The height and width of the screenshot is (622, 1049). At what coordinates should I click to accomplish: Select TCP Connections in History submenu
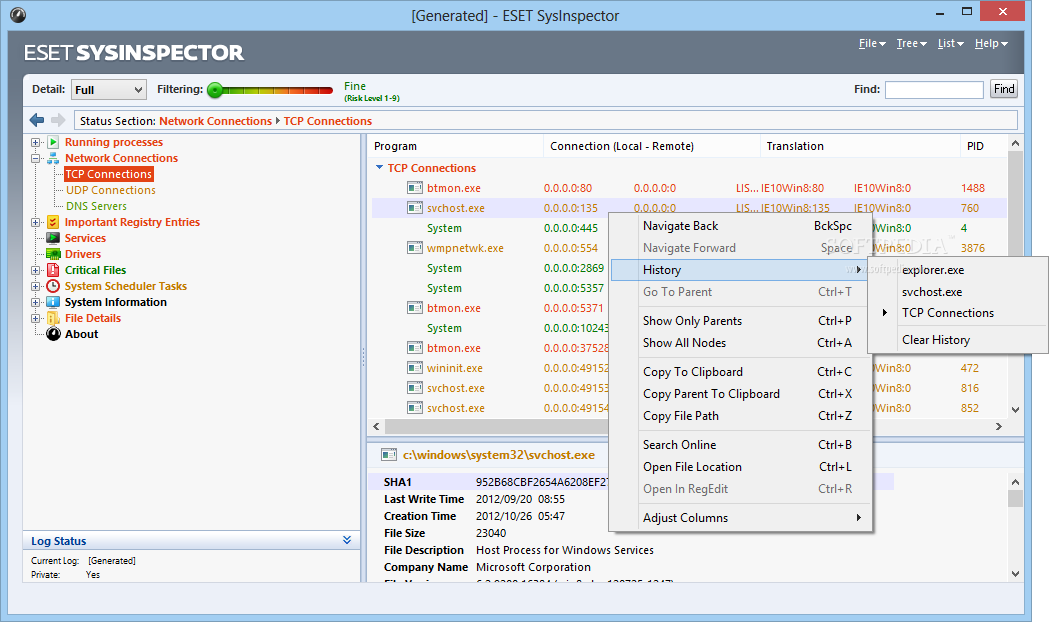958,313
